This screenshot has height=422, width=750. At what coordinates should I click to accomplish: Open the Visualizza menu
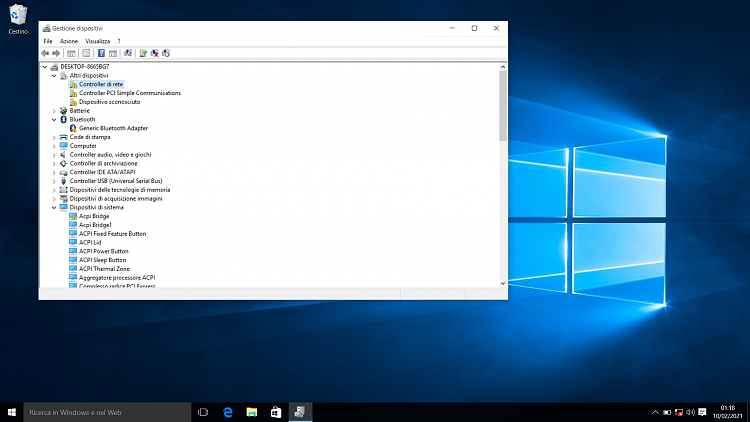pos(98,41)
